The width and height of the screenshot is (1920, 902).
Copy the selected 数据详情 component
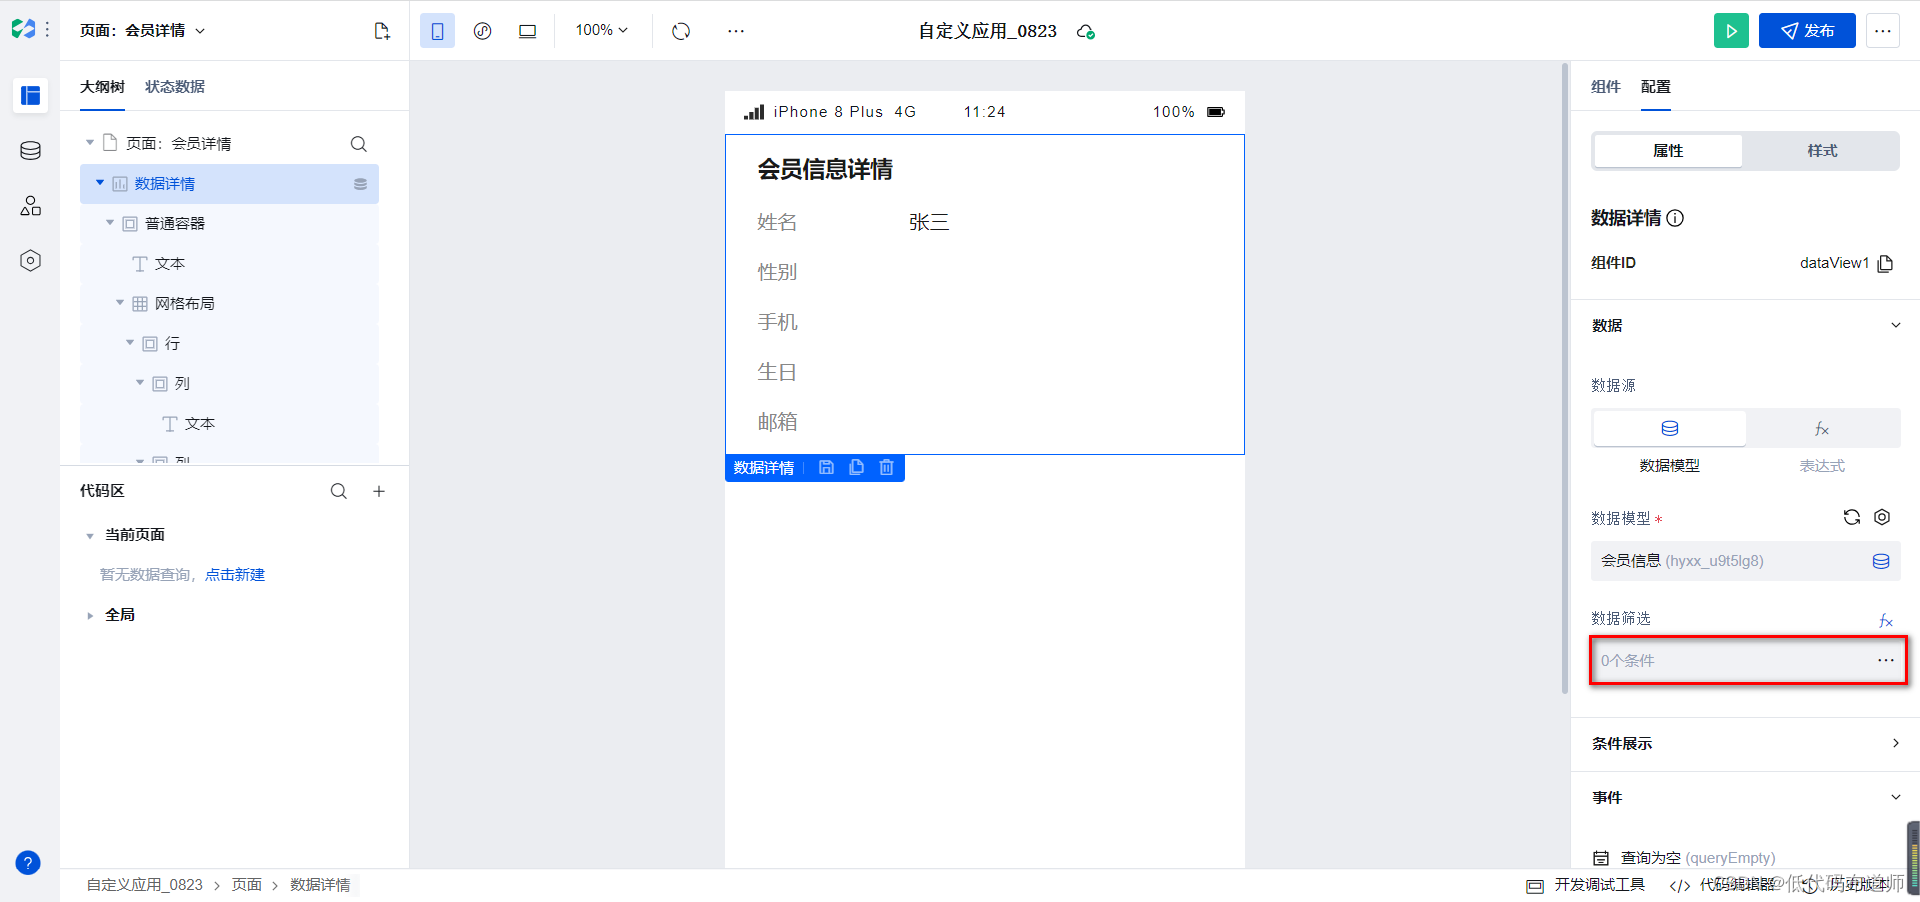click(856, 467)
